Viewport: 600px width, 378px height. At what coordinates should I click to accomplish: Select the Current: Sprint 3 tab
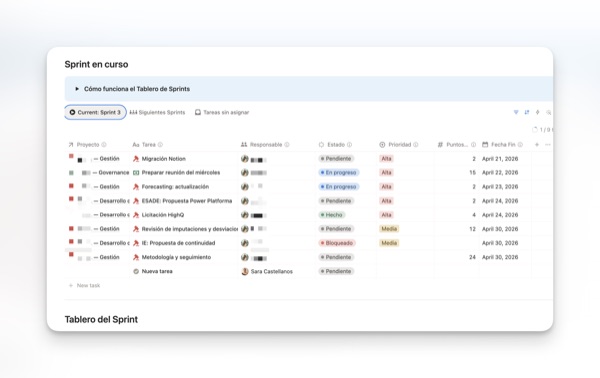coord(95,112)
